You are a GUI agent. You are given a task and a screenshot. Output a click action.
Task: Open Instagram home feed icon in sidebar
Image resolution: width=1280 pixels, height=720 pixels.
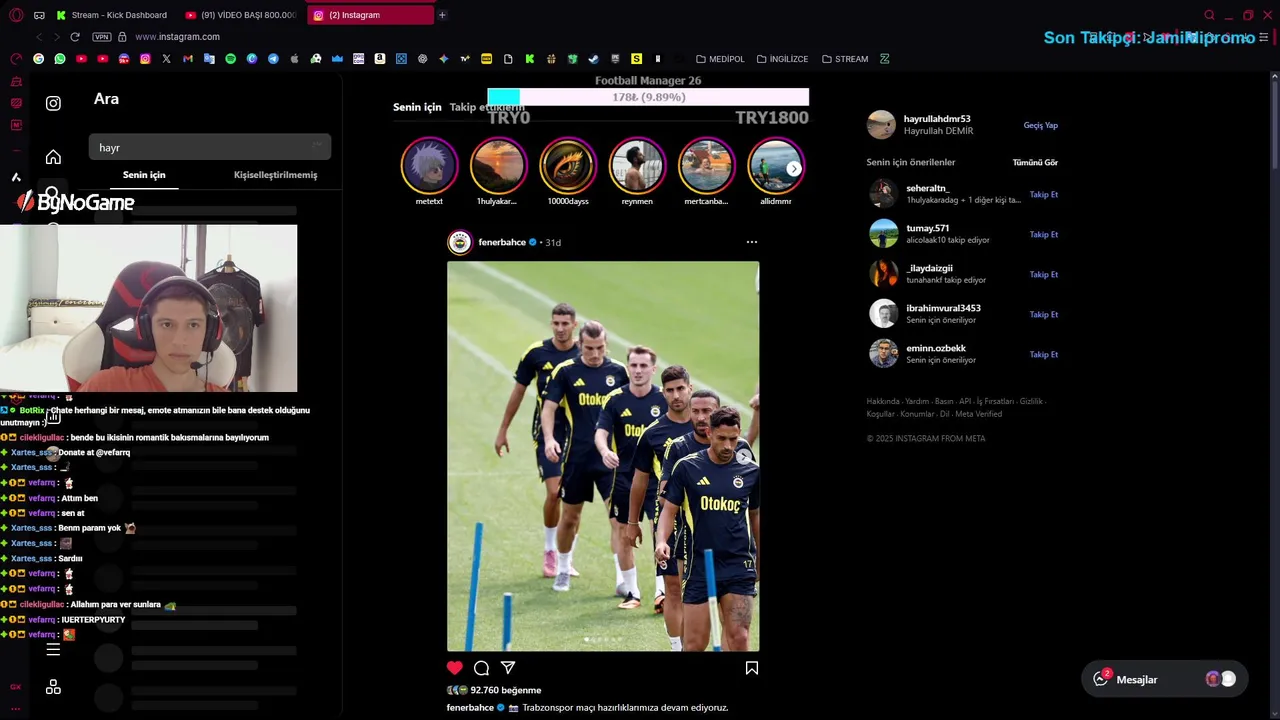click(x=53, y=157)
